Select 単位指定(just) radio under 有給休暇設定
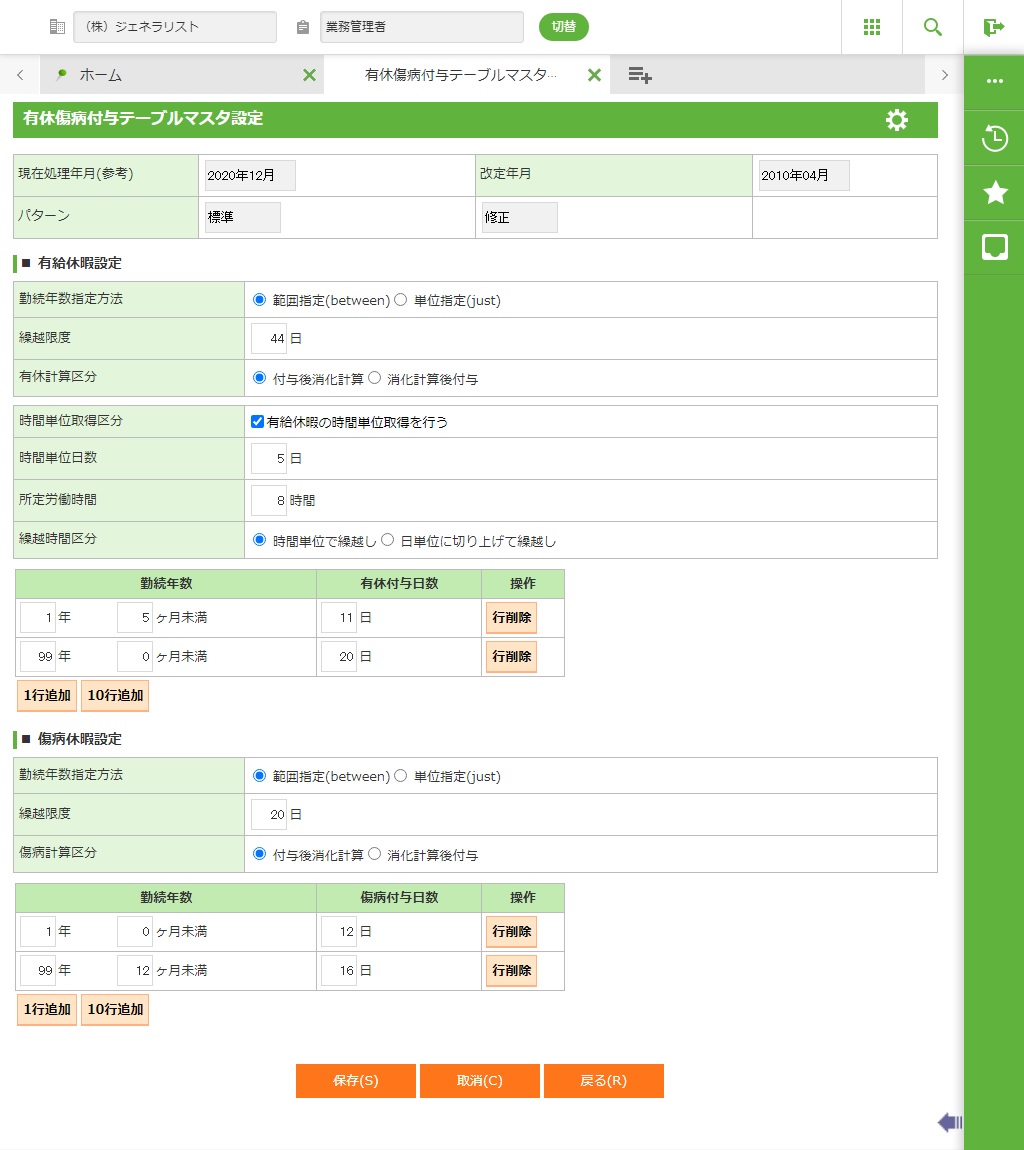The width and height of the screenshot is (1024, 1150). coord(401,300)
